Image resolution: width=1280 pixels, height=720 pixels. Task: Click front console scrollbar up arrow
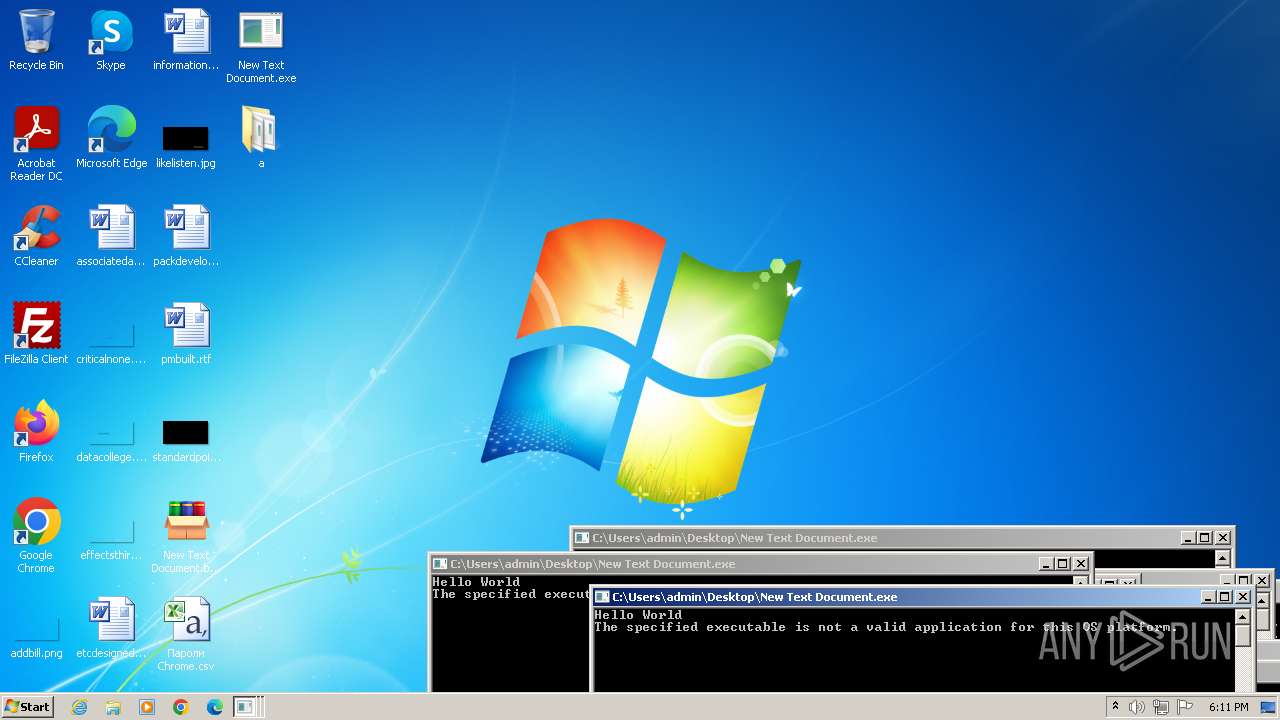click(x=1242, y=615)
